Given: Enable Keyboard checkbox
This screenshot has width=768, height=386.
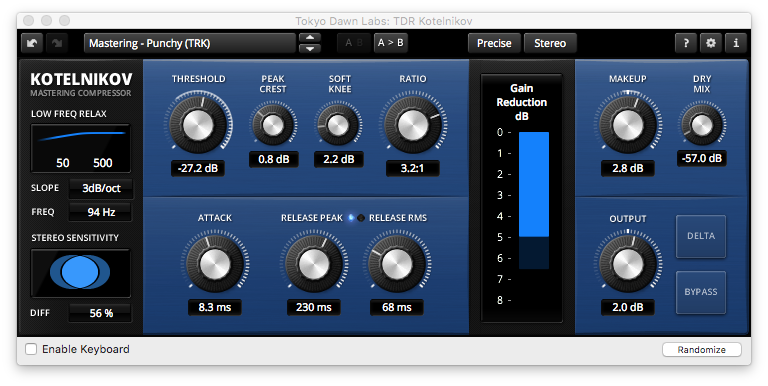Looking at the screenshot, I should (31, 349).
